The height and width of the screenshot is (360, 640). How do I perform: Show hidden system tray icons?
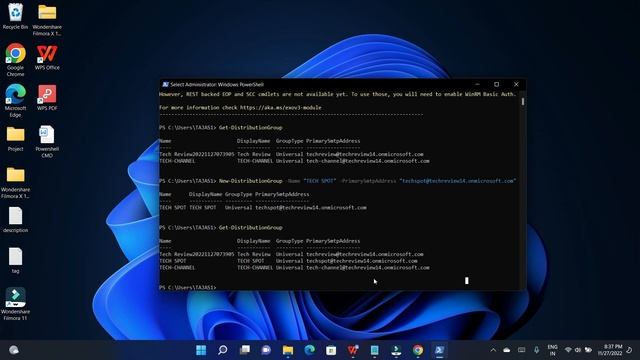coord(493,350)
